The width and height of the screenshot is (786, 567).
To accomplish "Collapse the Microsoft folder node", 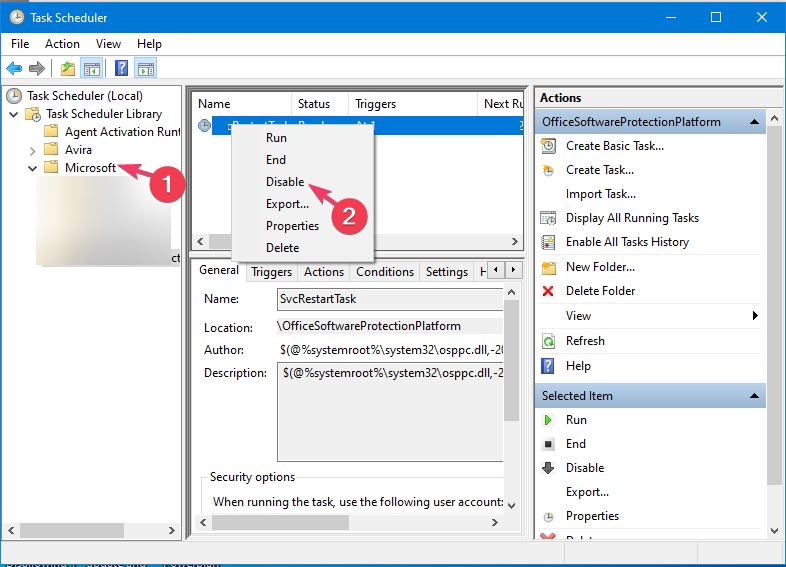I will click(32, 168).
